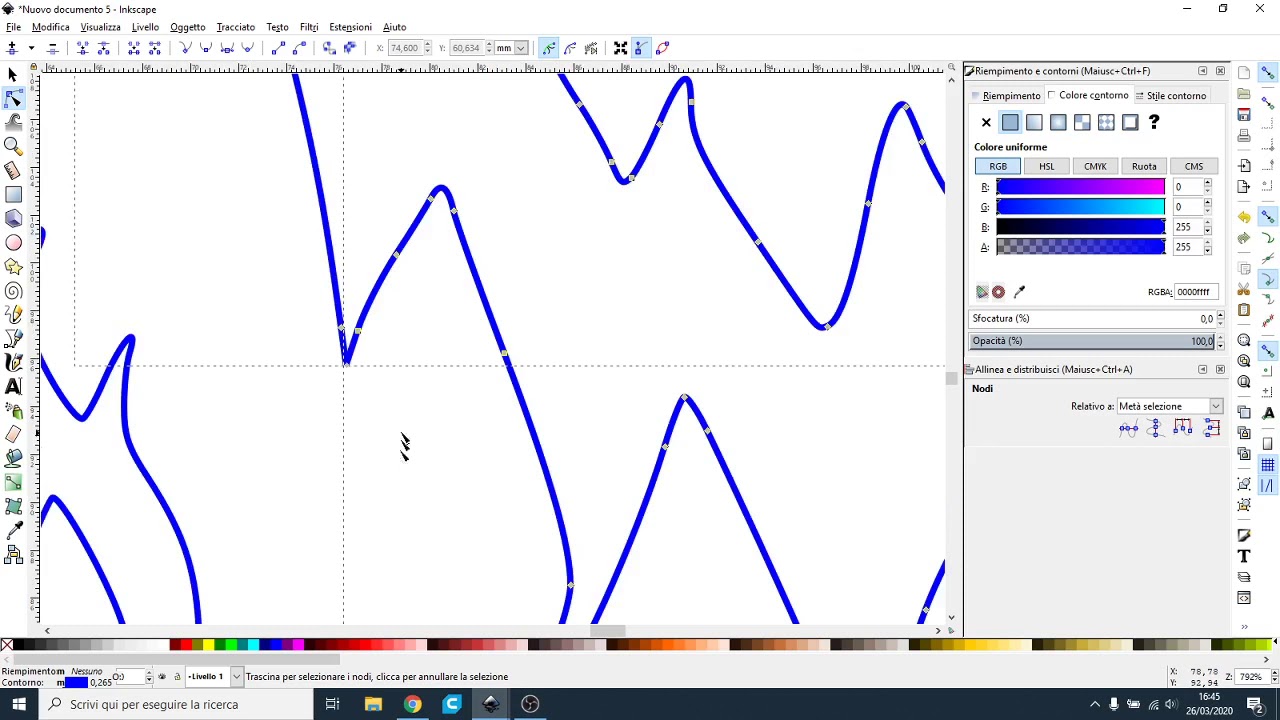Switch to Colore contorno tab
Image resolution: width=1280 pixels, height=720 pixels.
(x=1088, y=95)
